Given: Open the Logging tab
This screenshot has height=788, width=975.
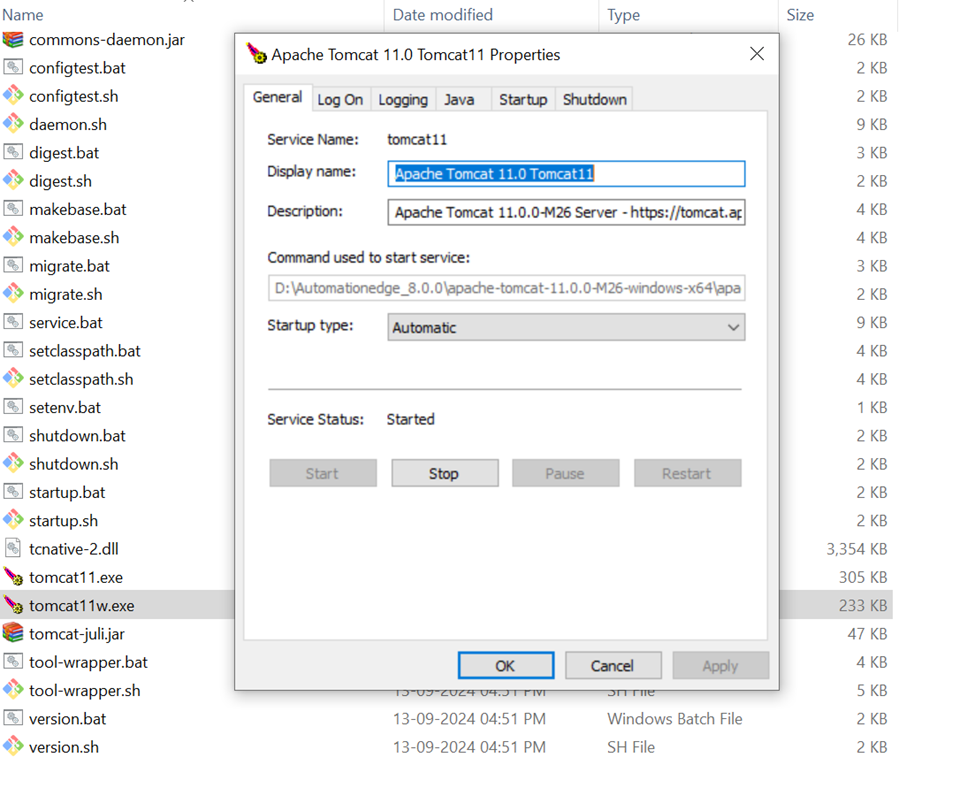Looking at the screenshot, I should coord(402,98).
